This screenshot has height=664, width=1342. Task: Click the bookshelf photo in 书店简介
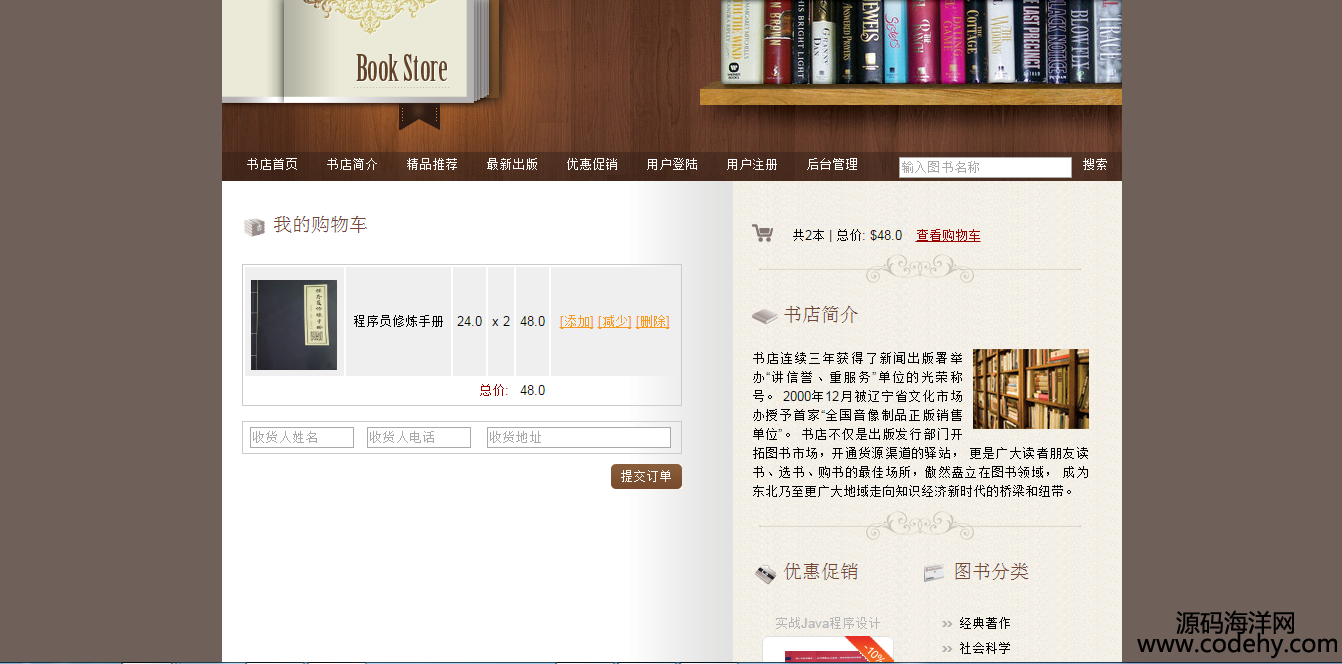pos(1031,389)
